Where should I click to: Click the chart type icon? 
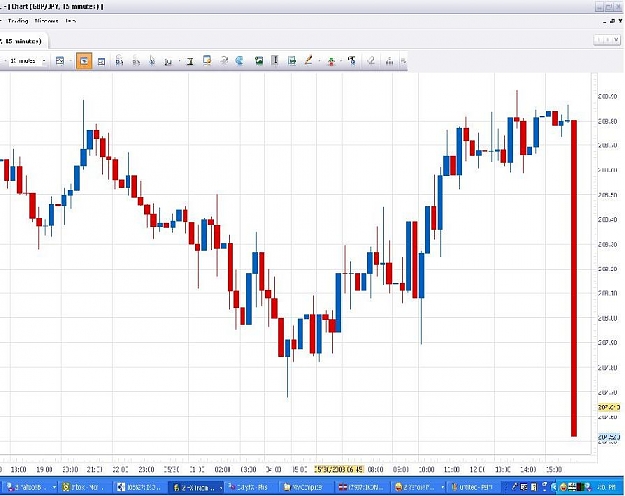(x=60, y=61)
